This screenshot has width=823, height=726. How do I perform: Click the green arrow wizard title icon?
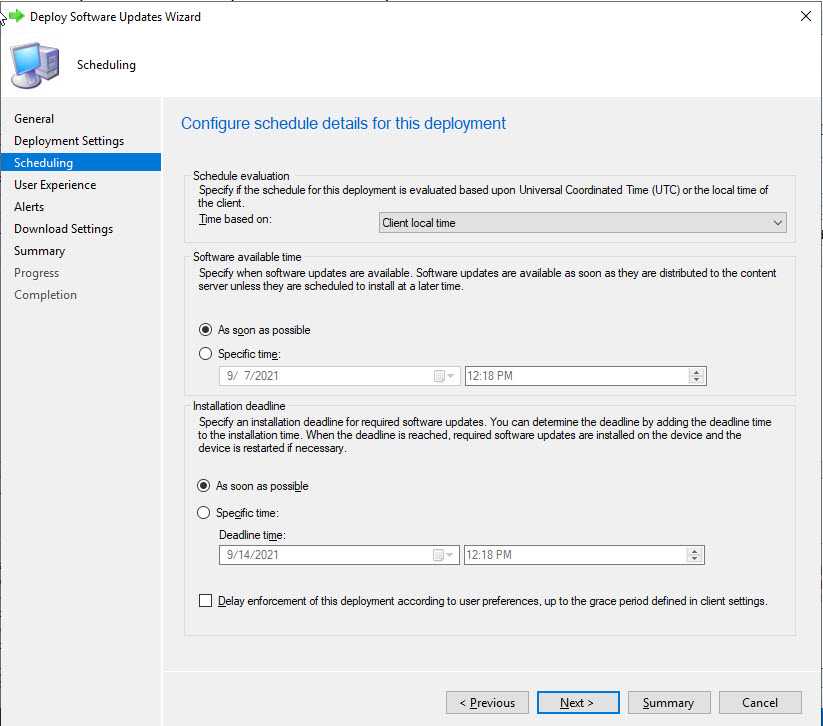(16, 16)
